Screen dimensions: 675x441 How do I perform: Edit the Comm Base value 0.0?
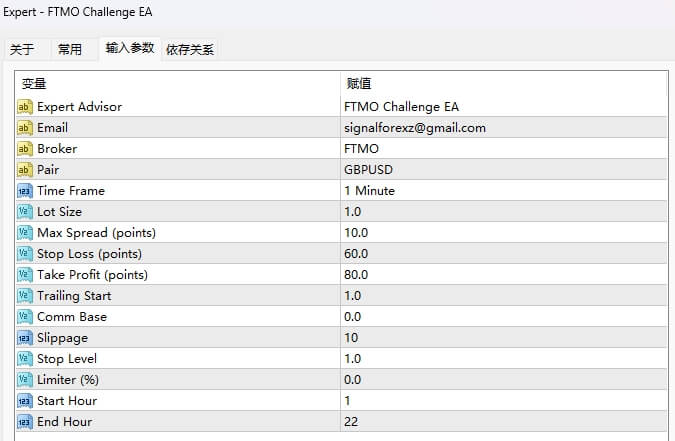tap(353, 317)
